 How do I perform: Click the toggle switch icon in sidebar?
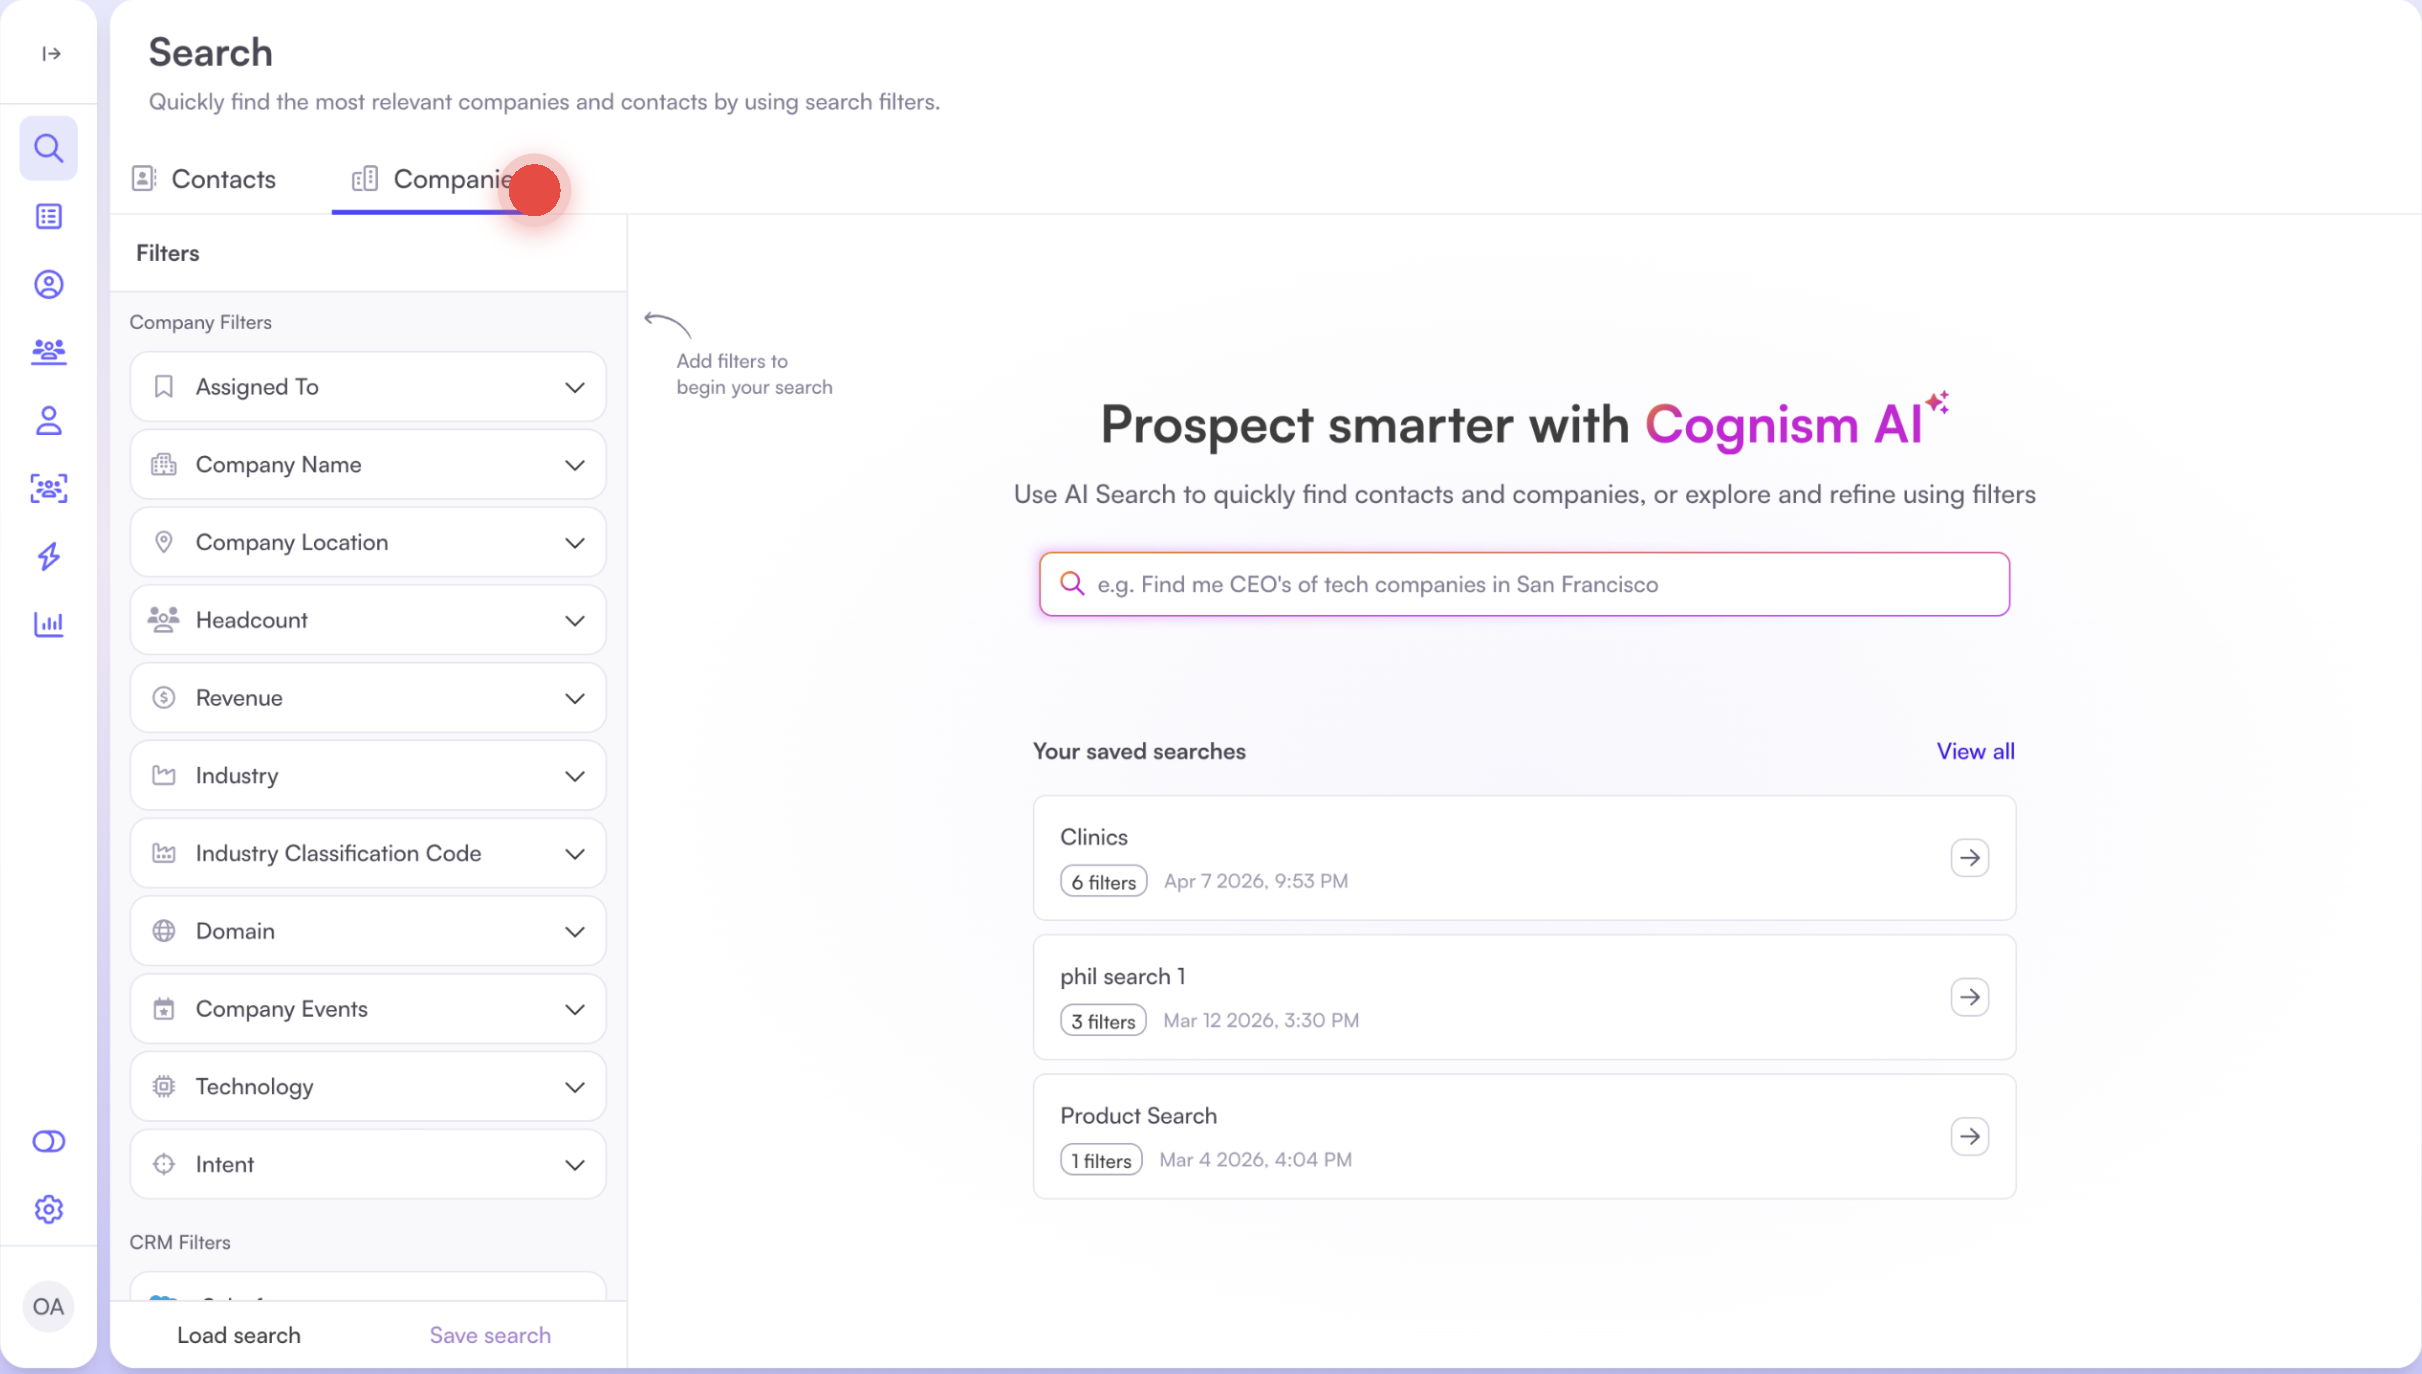tap(49, 1141)
